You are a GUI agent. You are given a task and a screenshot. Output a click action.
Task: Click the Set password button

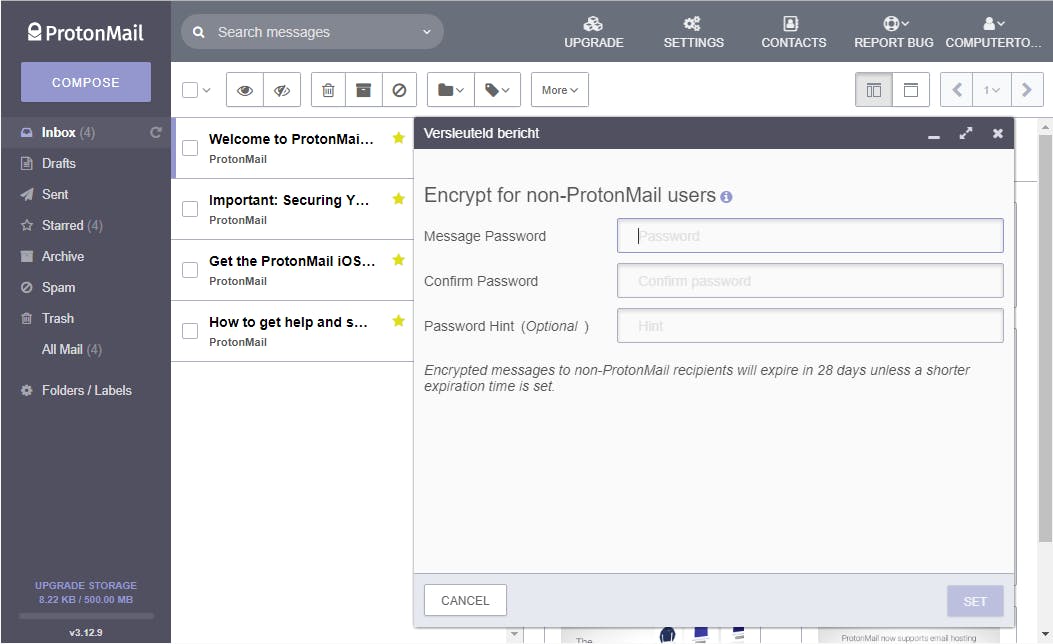point(975,601)
